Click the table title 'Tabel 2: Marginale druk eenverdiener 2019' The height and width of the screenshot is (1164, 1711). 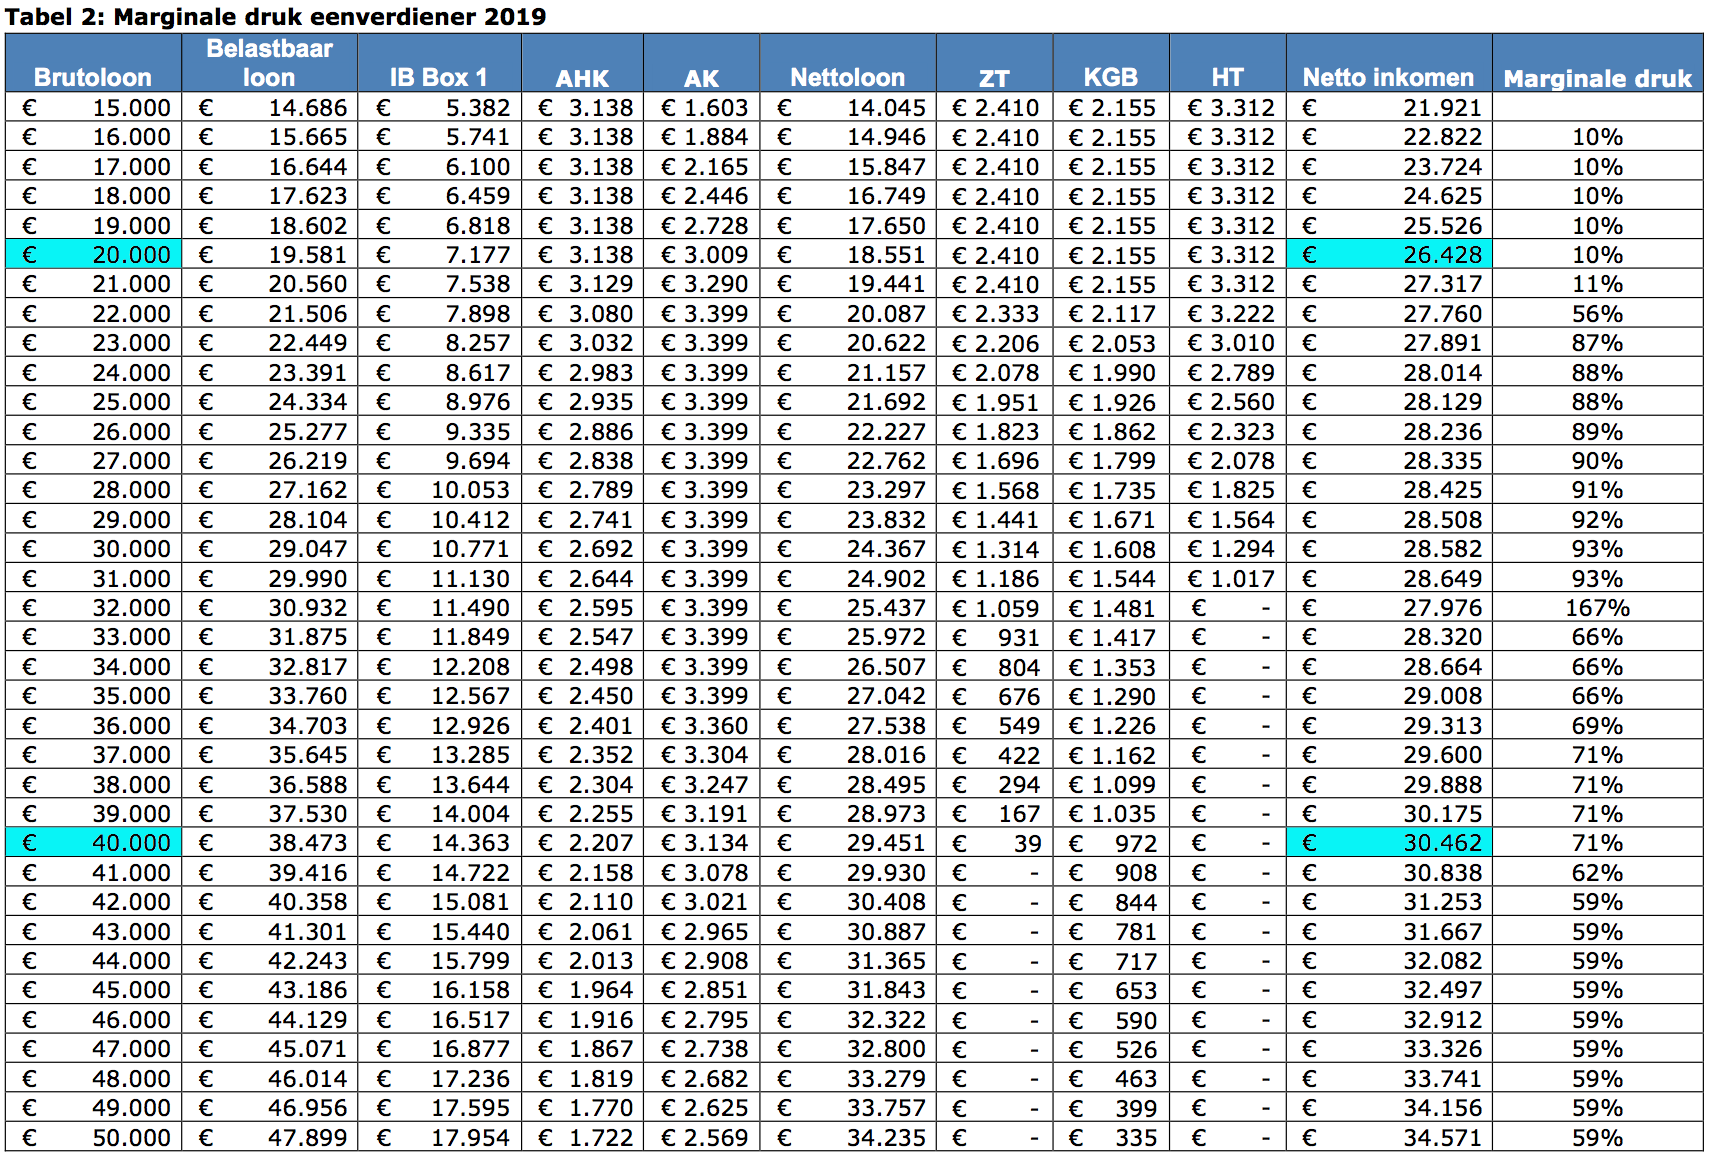276,16
